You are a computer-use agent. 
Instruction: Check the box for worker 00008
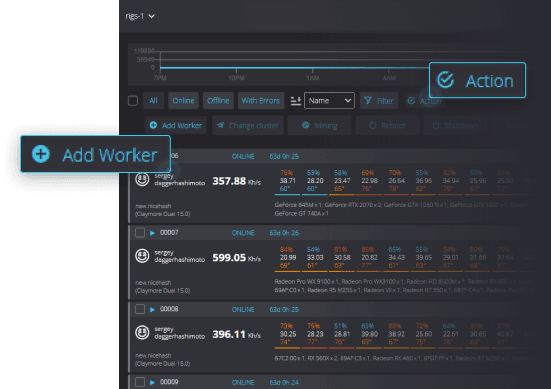coord(140,309)
